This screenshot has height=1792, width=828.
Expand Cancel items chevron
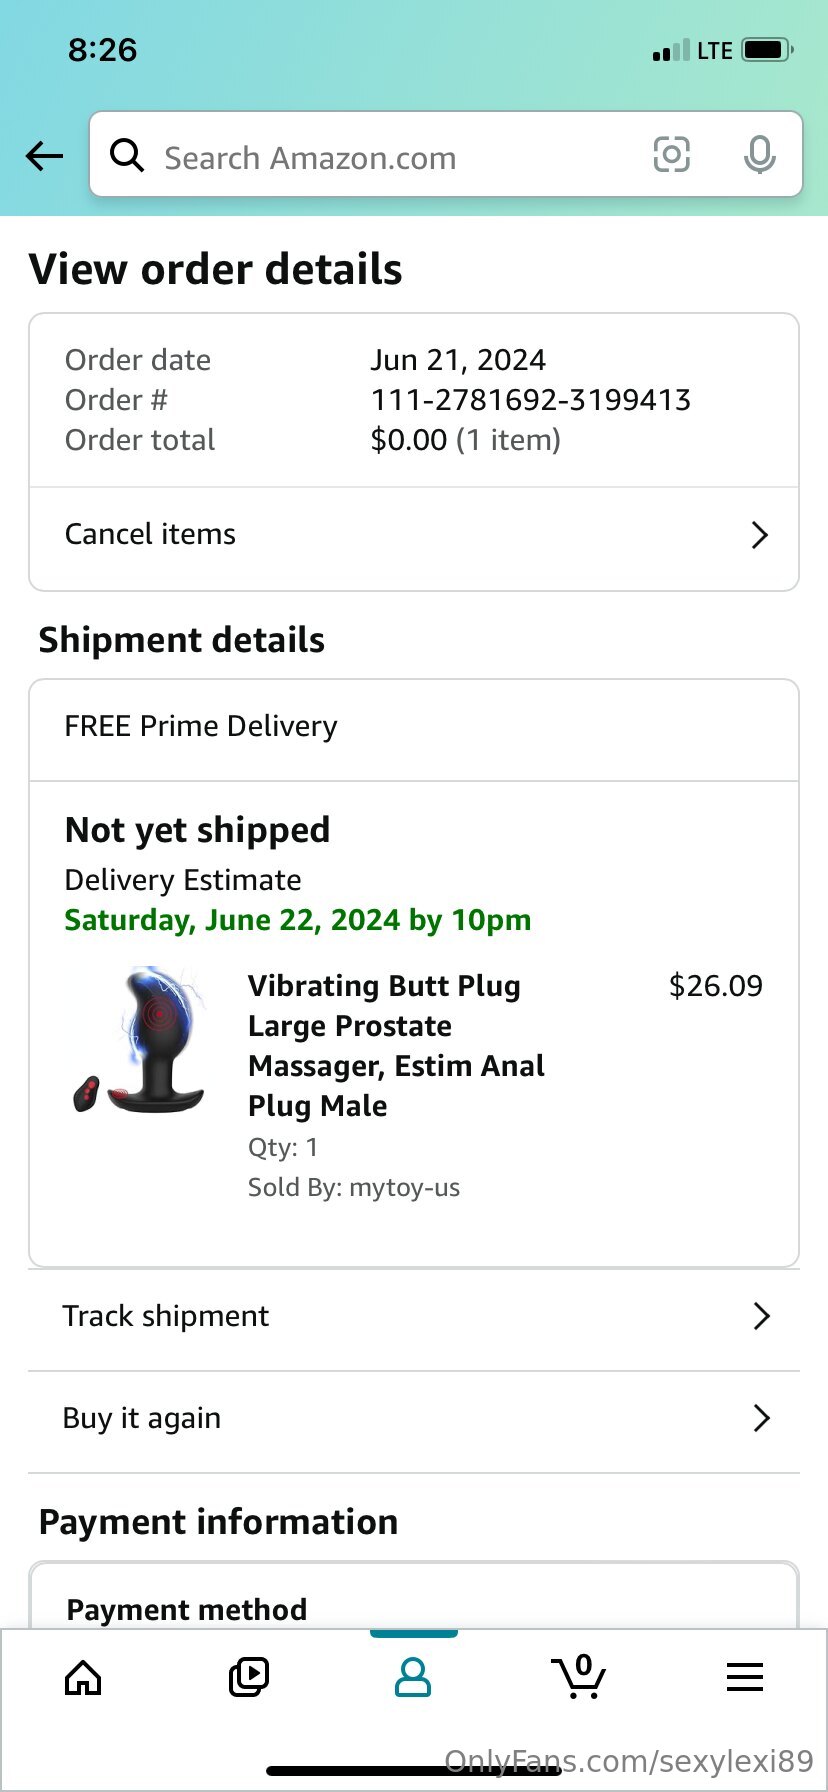point(760,535)
